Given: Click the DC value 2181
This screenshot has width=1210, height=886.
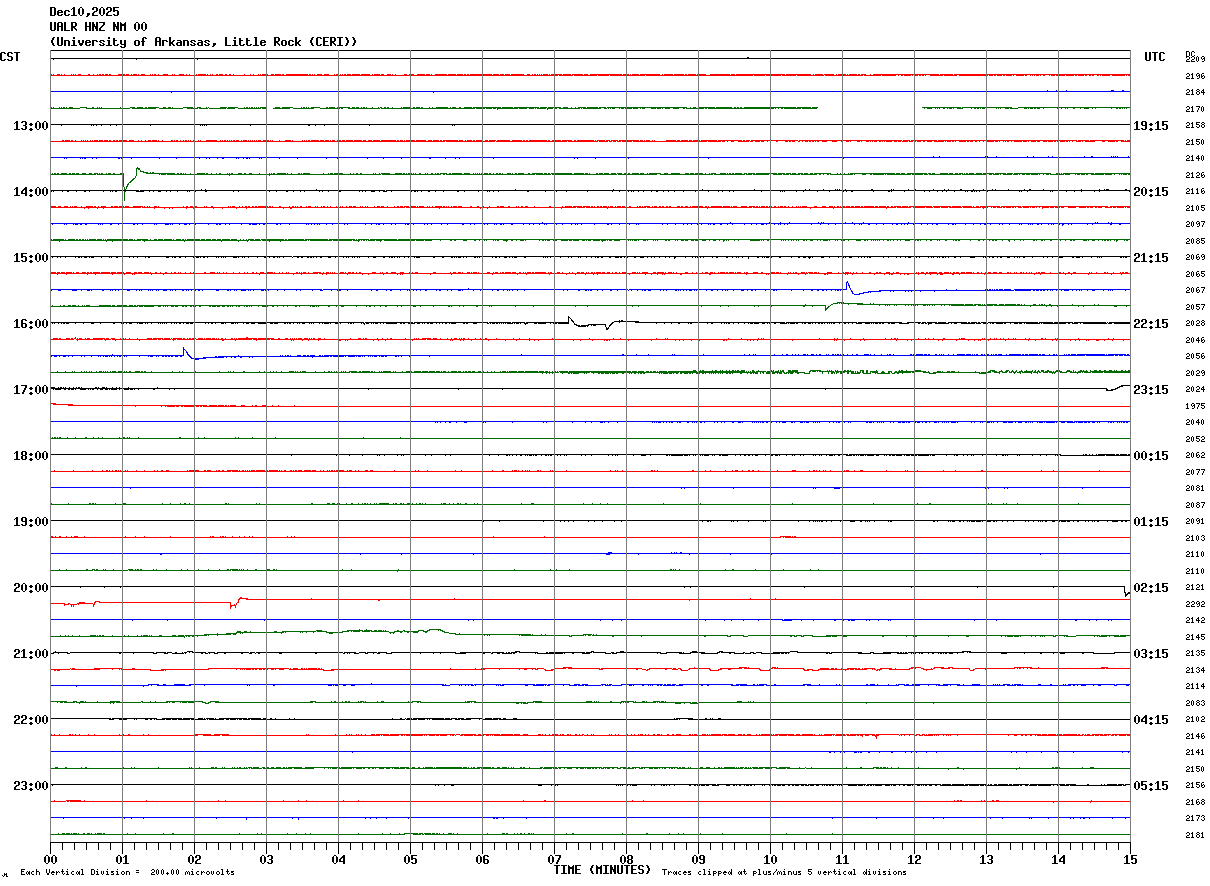Looking at the screenshot, I should point(1195,835).
